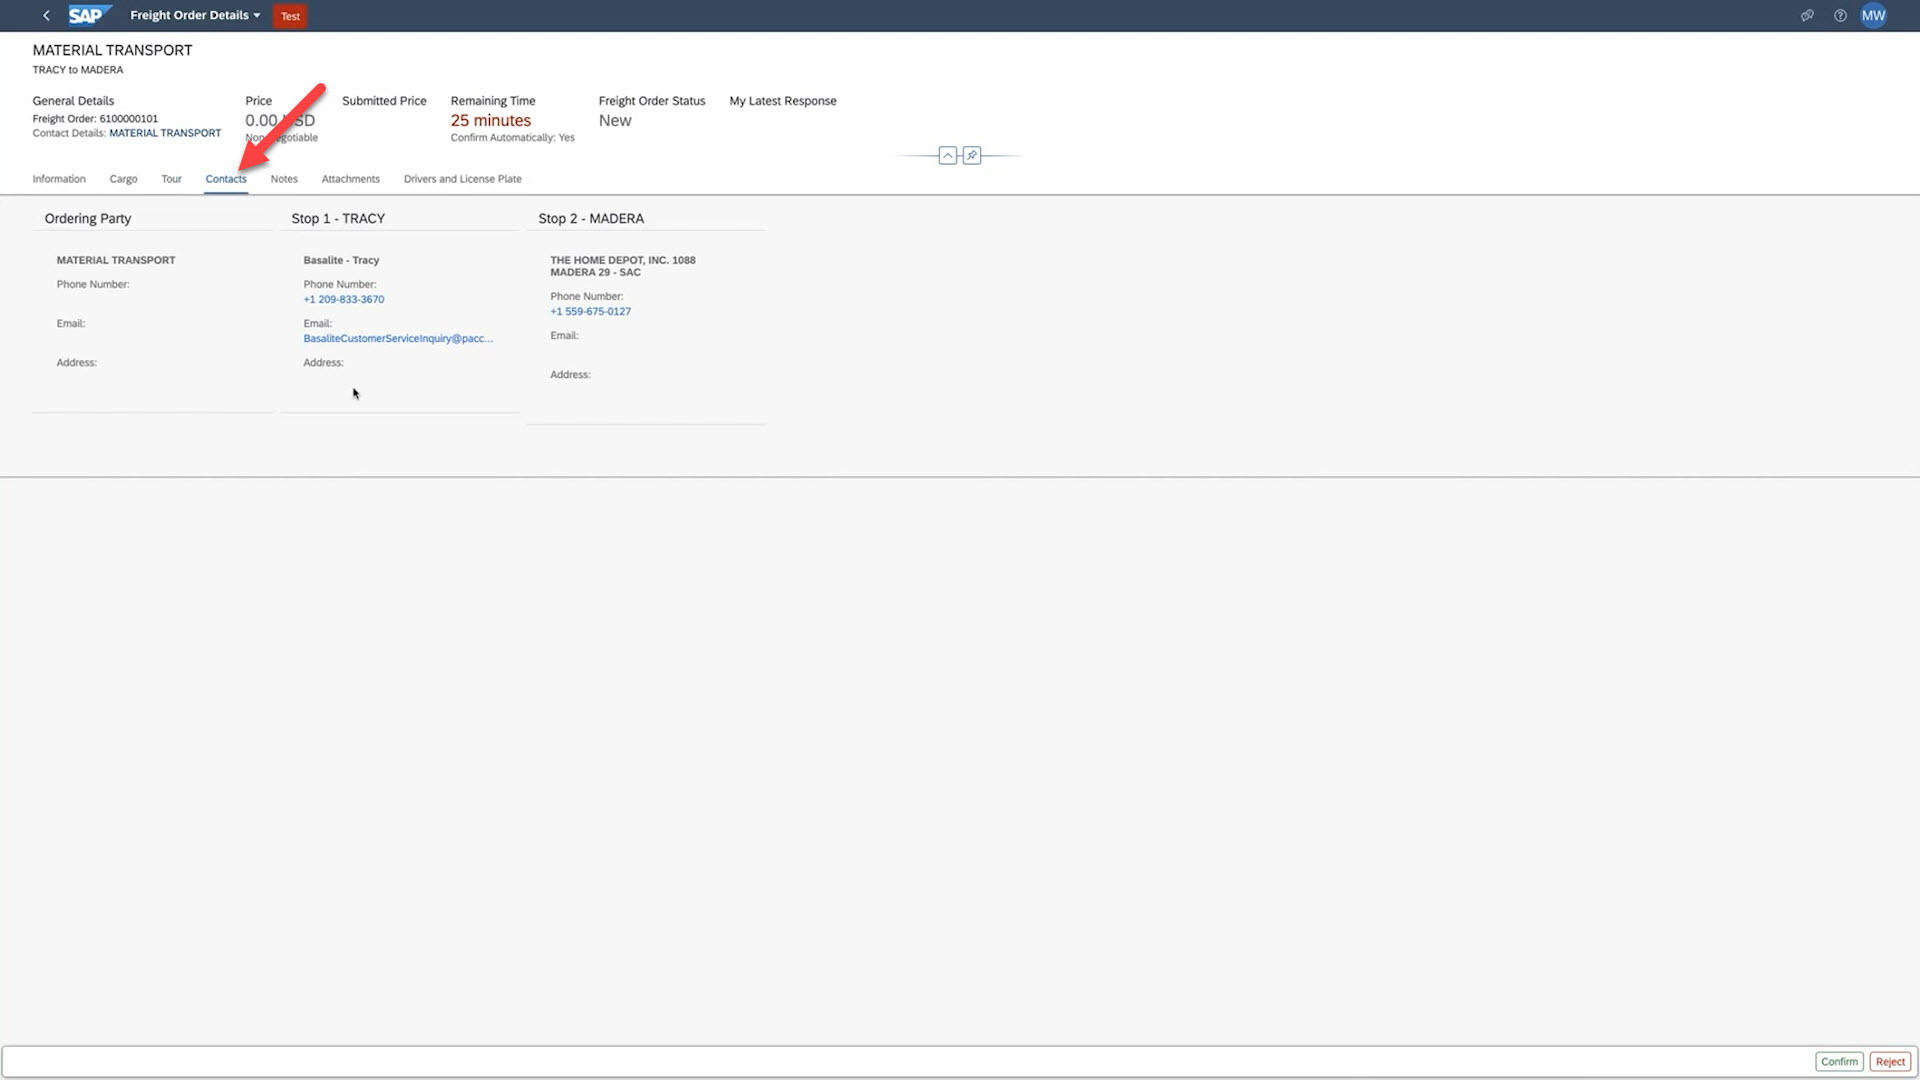1920x1080 pixels.
Task: Open the help question mark icon
Action: tap(1840, 15)
